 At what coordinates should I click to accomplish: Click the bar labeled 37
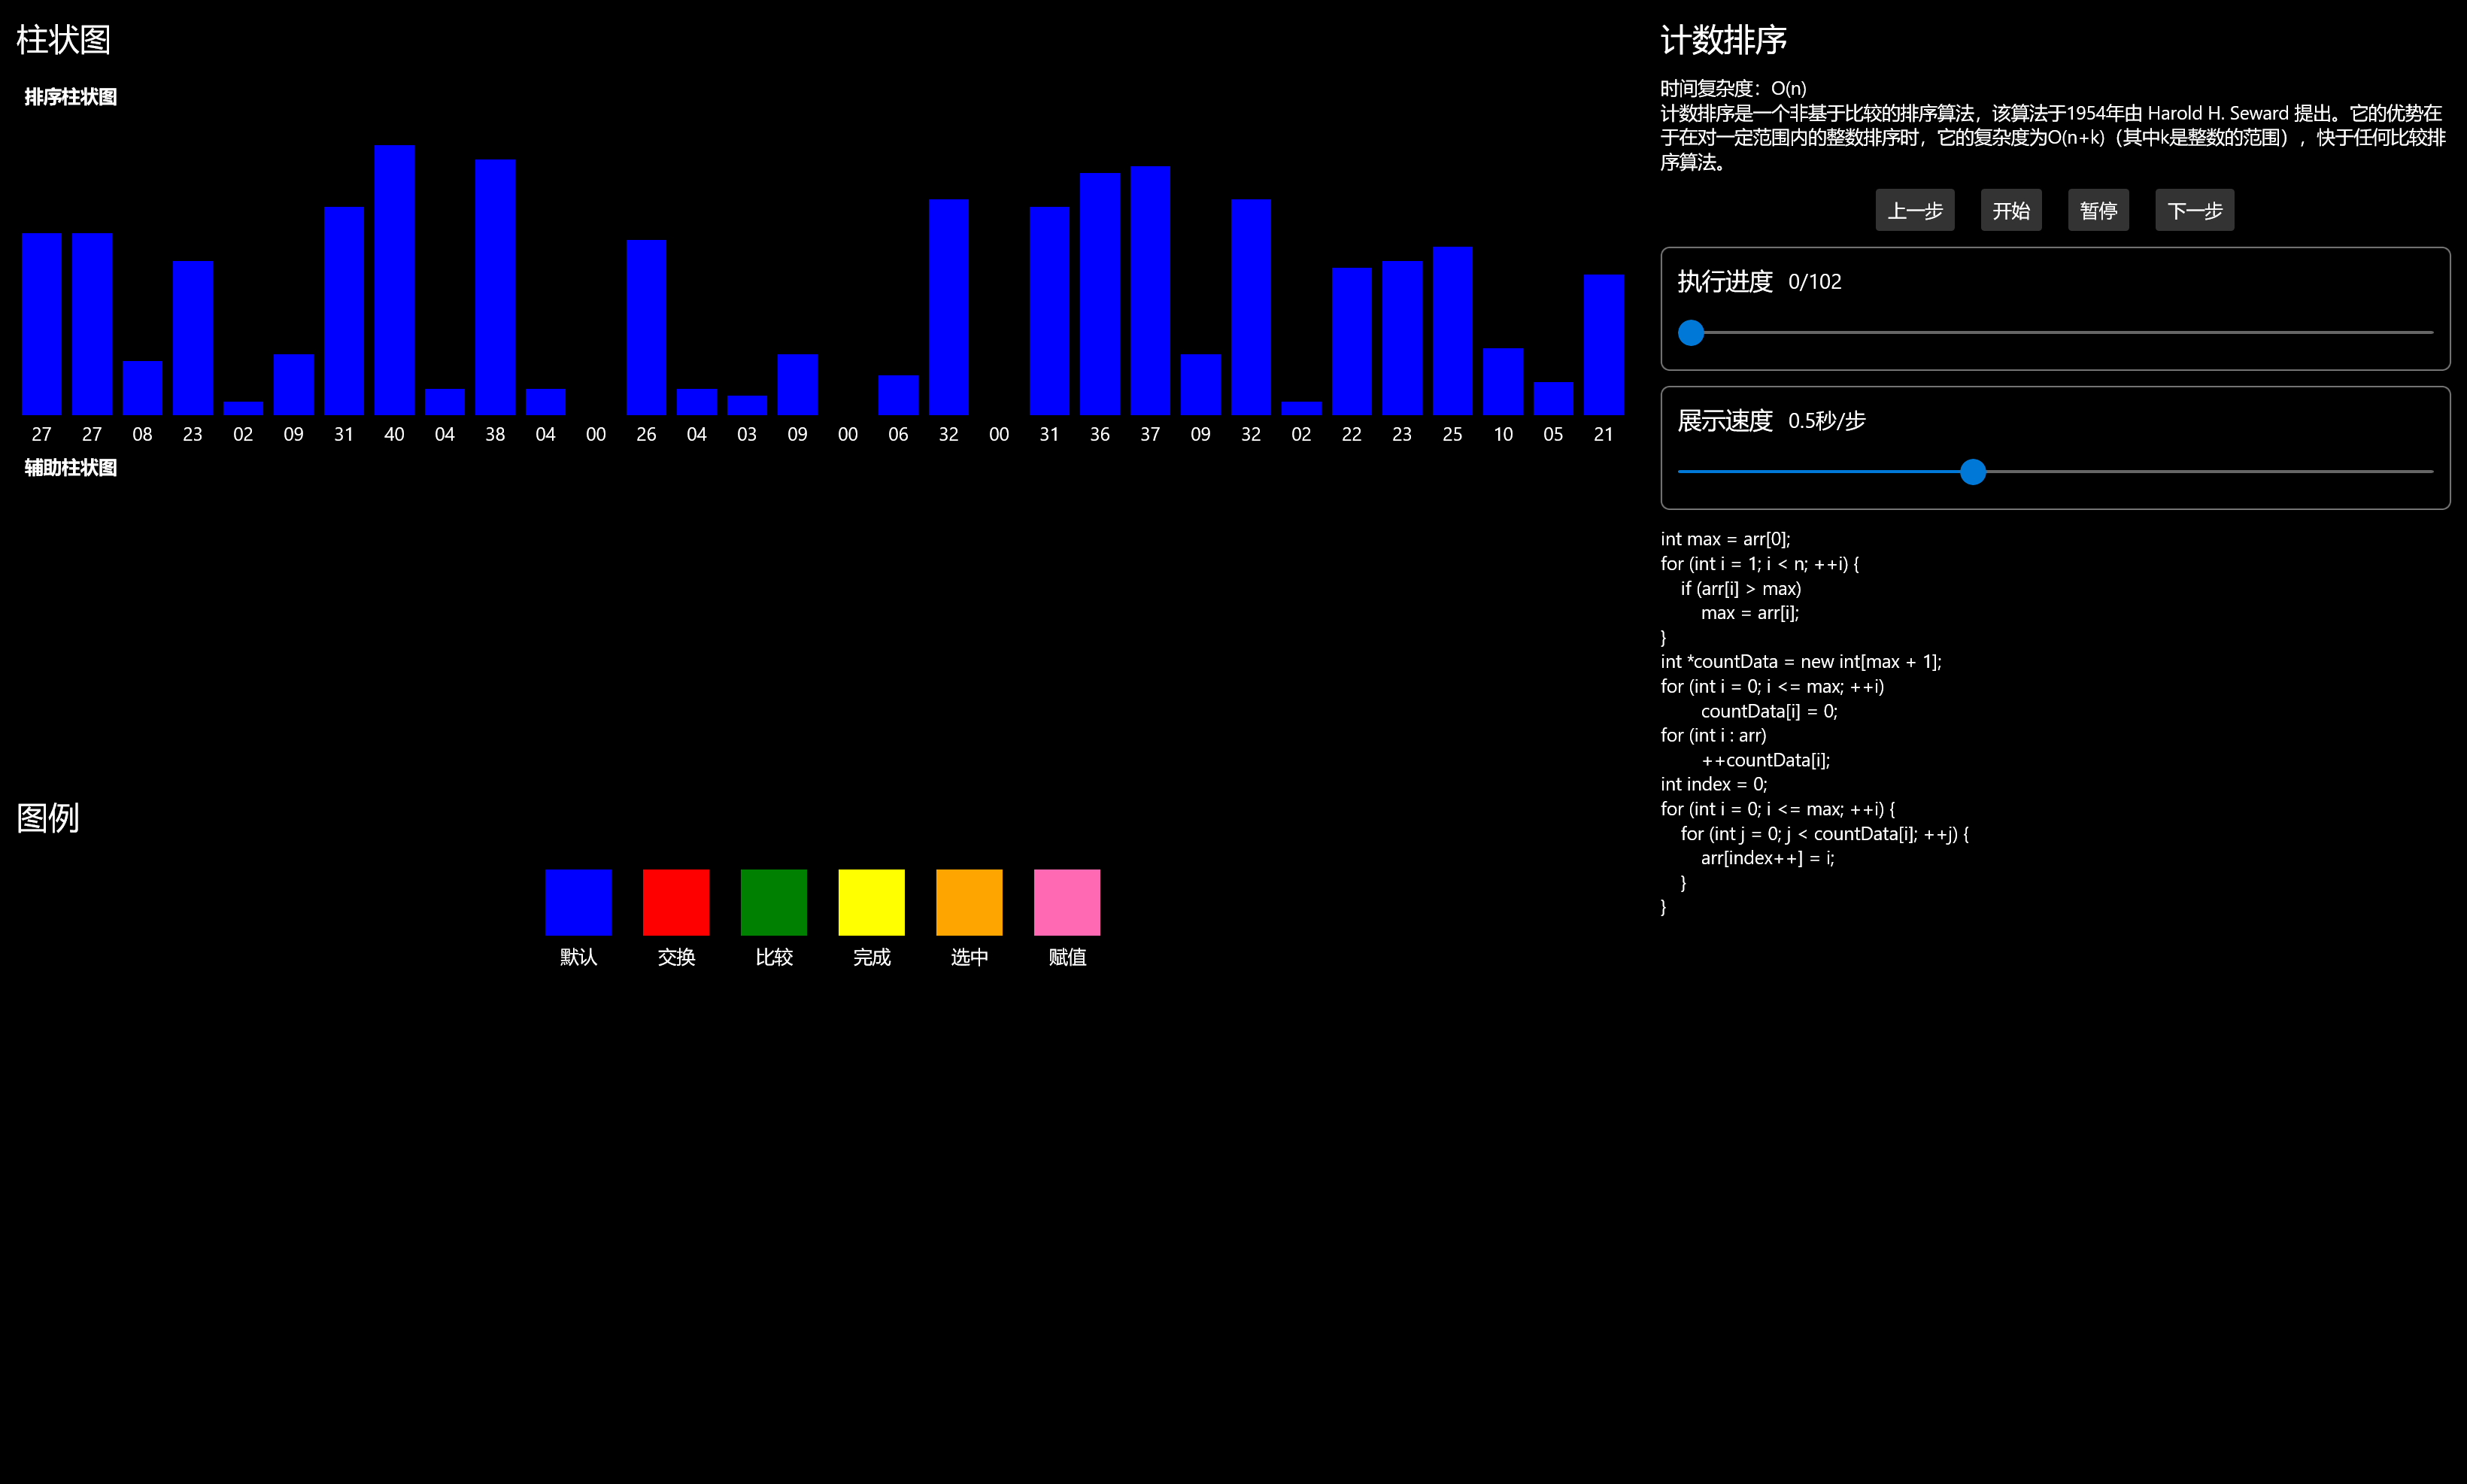1150,290
